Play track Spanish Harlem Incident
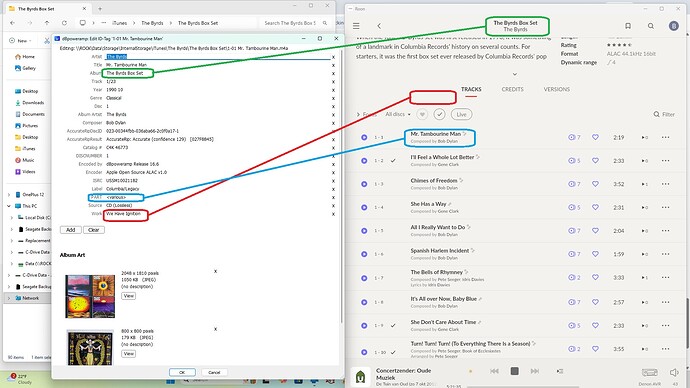Screen dimensions: 690x388 pyautogui.click(x=364, y=254)
